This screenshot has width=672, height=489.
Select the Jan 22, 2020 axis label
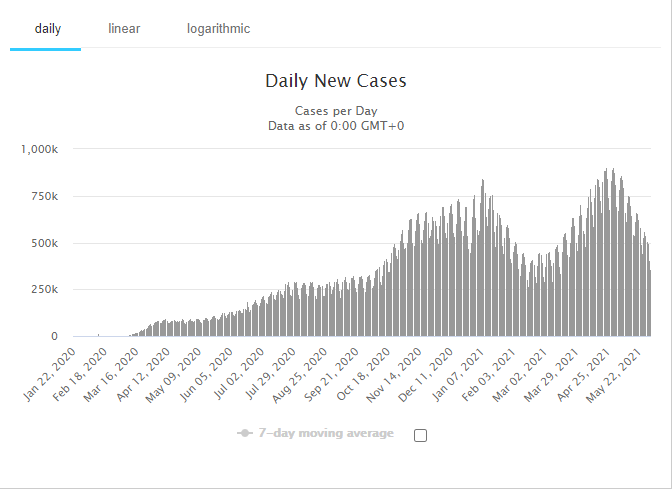click(x=50, y=375)
